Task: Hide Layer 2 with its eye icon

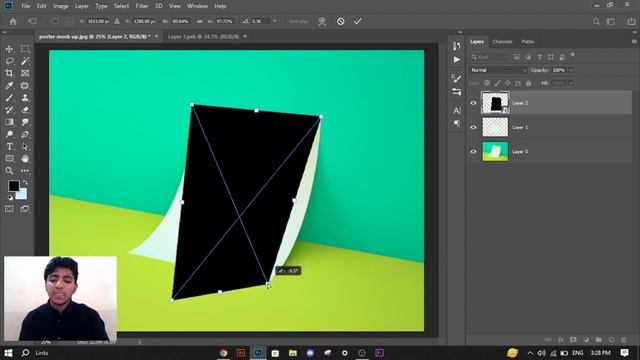Action: (473, 103)
